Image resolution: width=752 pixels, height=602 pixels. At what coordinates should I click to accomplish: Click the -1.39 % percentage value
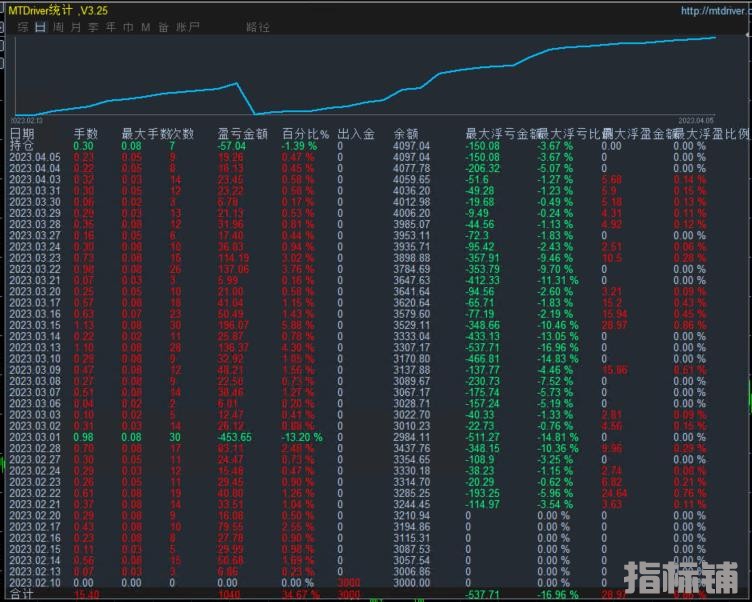click(x=299, y=146)
